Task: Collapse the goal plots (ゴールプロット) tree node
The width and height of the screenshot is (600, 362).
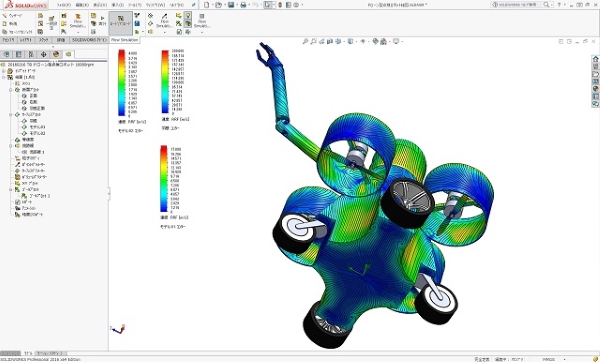Action: [11, 189]
